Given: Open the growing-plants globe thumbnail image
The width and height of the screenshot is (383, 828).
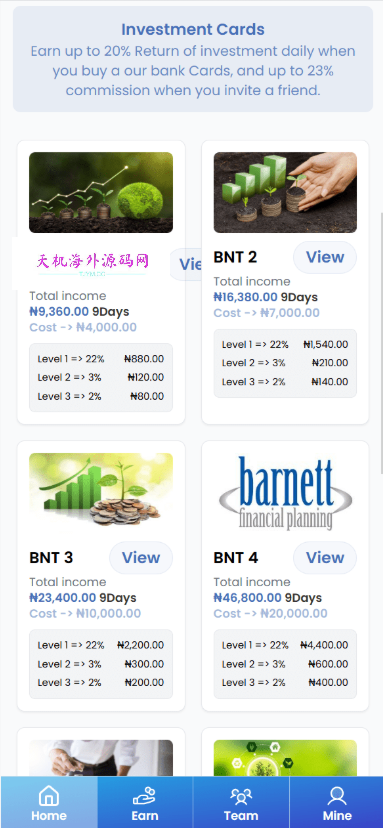Looking at the screenshot, I should pyautogui.click(x=101, y=192).
